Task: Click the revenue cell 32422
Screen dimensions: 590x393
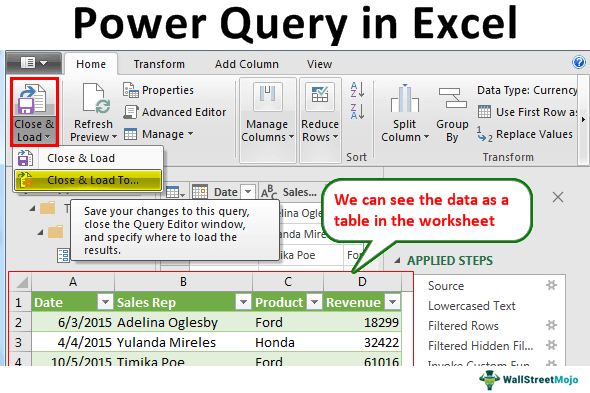Action: point(362,343)
